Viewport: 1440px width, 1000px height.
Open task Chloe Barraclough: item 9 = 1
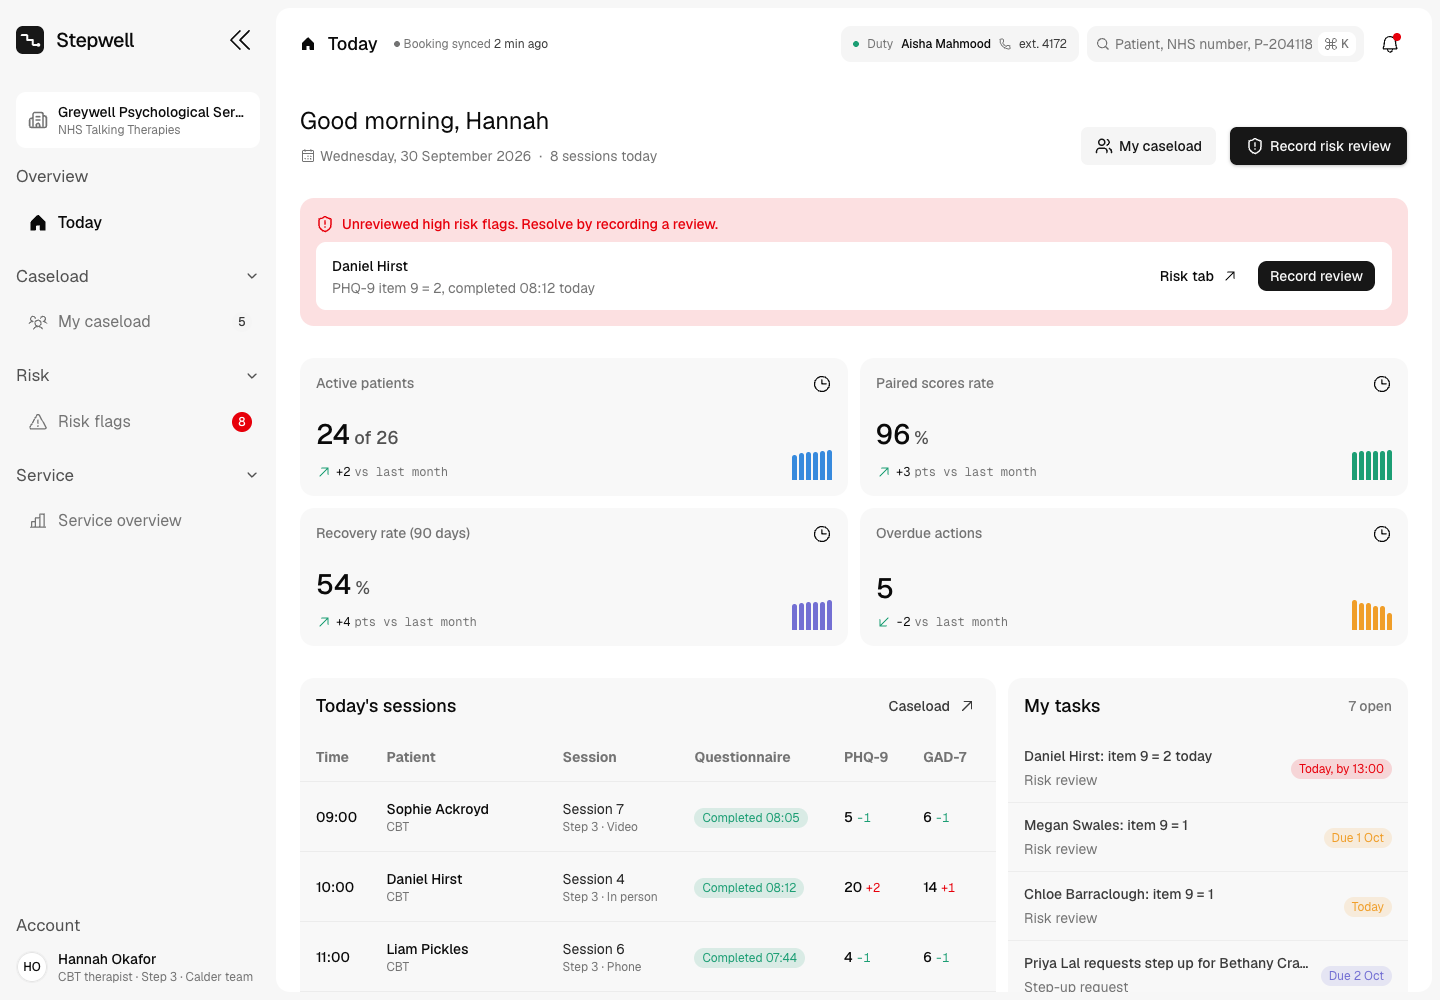1208,906
